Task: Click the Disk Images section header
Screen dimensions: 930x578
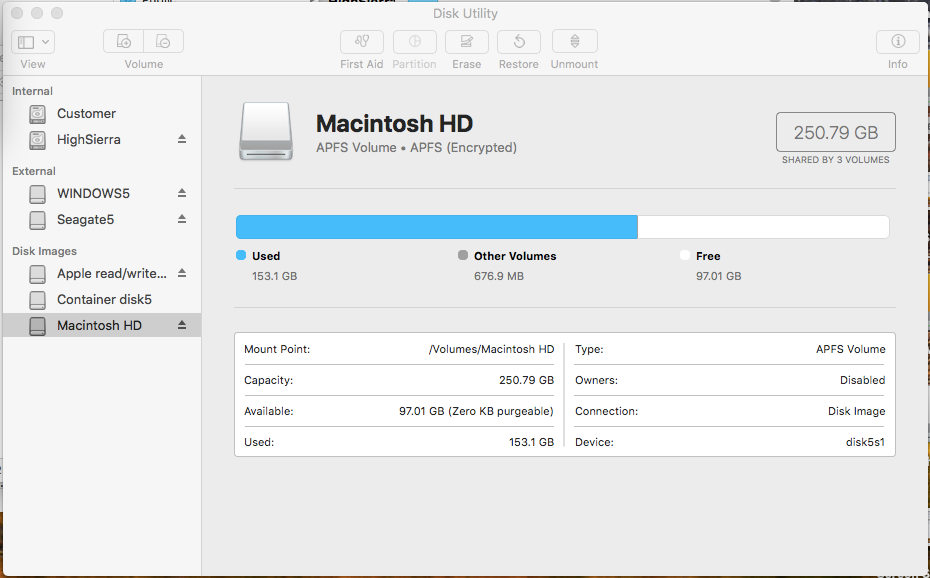Action: coord(44,251)
